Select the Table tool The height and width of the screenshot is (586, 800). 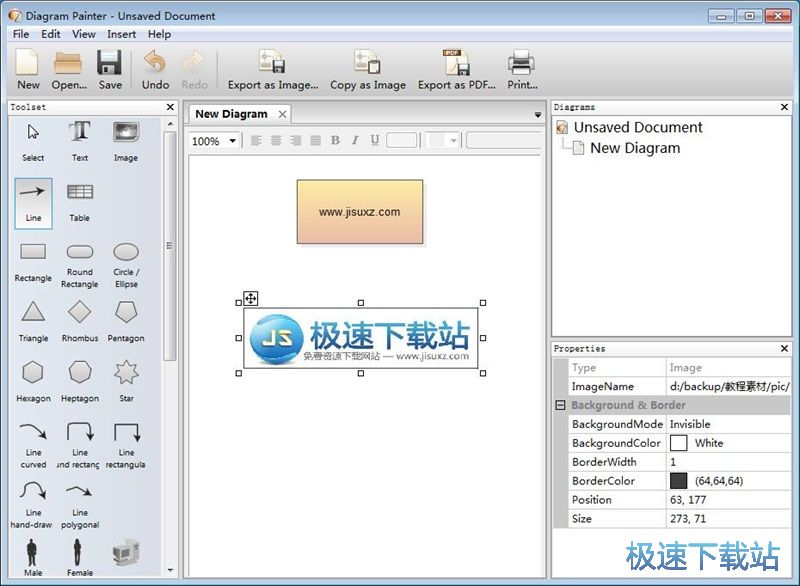click(80, 203)
